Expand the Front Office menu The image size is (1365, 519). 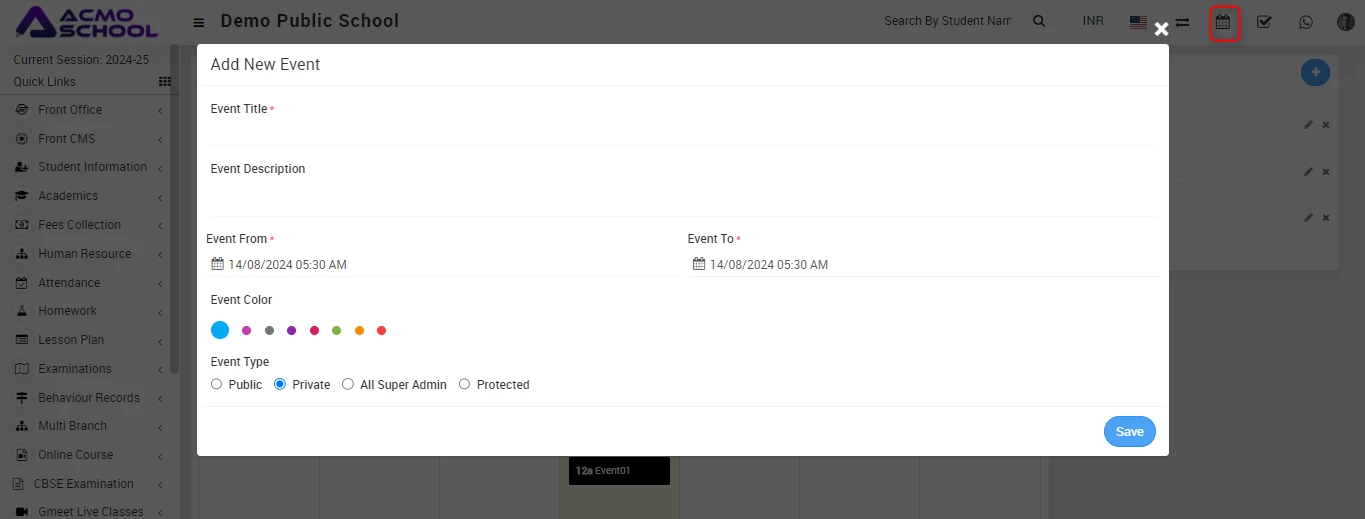coord(70,110)
